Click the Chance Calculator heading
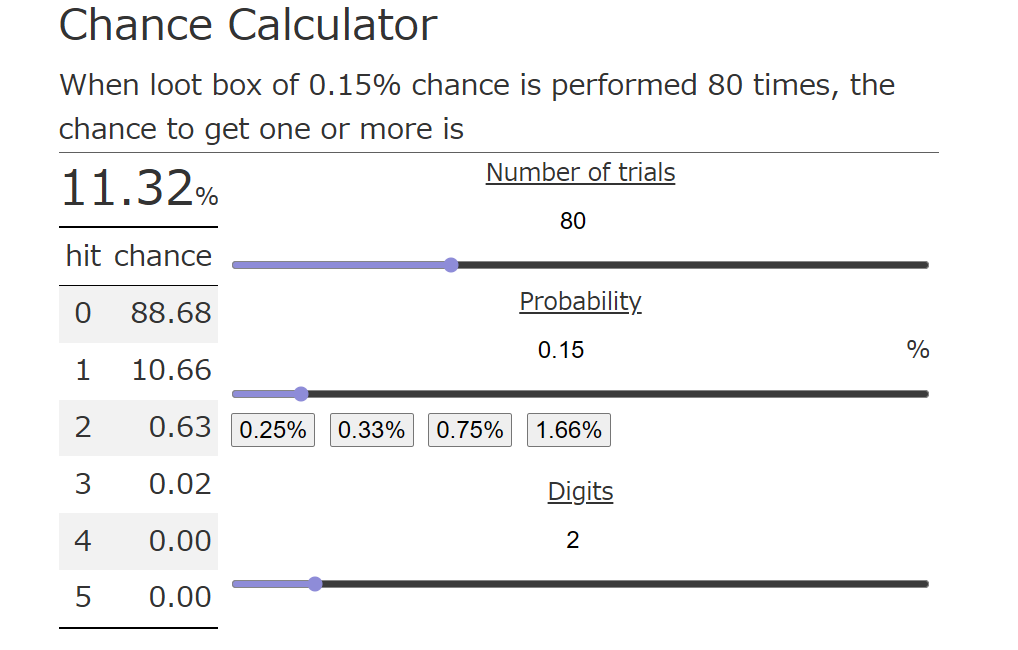The image size is (1018, 650). [x=248, y=25]
